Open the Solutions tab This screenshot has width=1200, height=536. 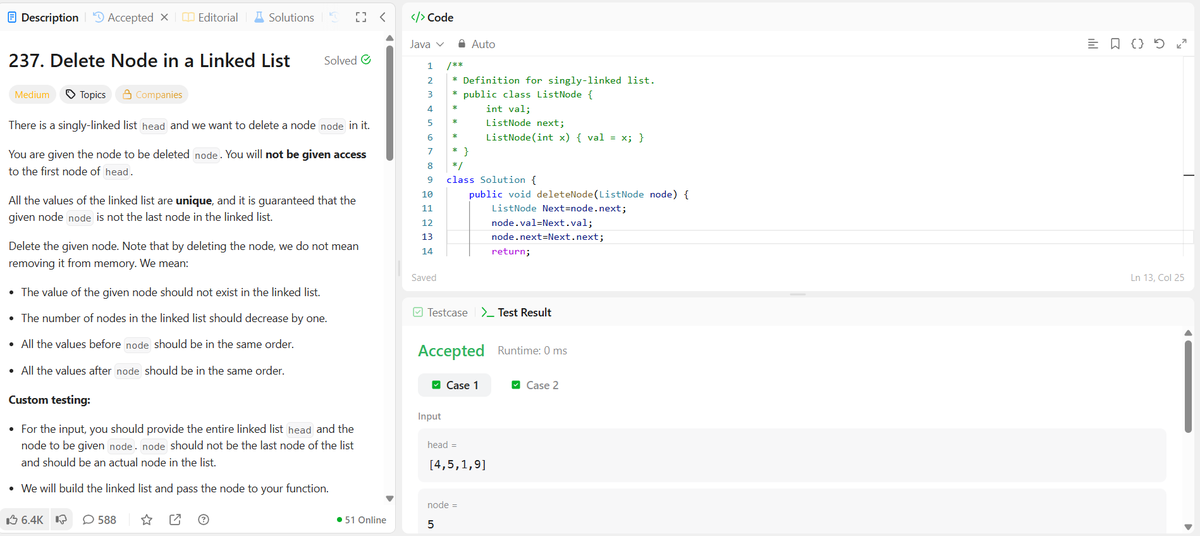[x=283, y=17]
